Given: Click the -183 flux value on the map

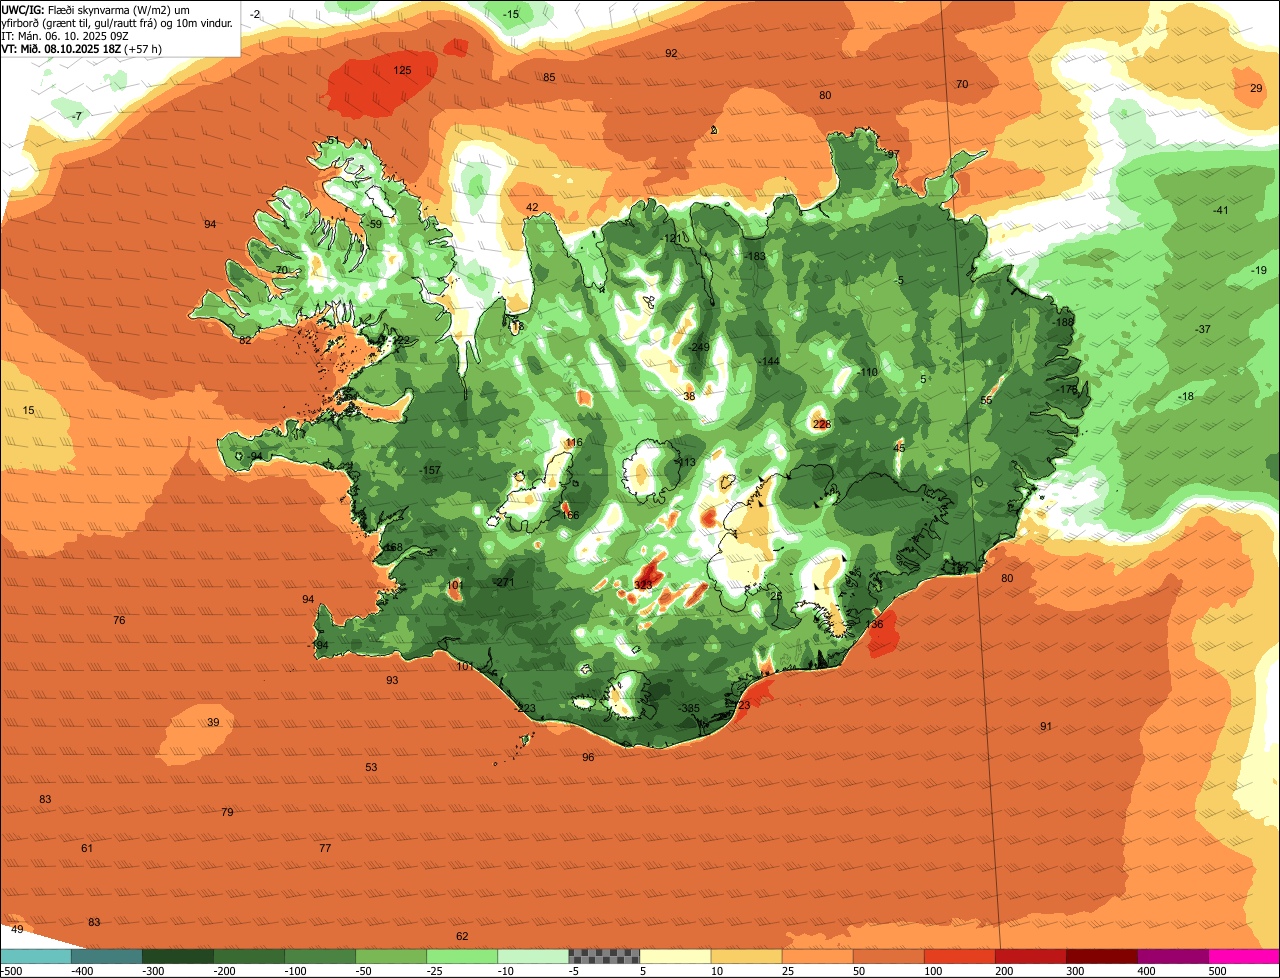Looking at the screenshot, I should 755,256.
